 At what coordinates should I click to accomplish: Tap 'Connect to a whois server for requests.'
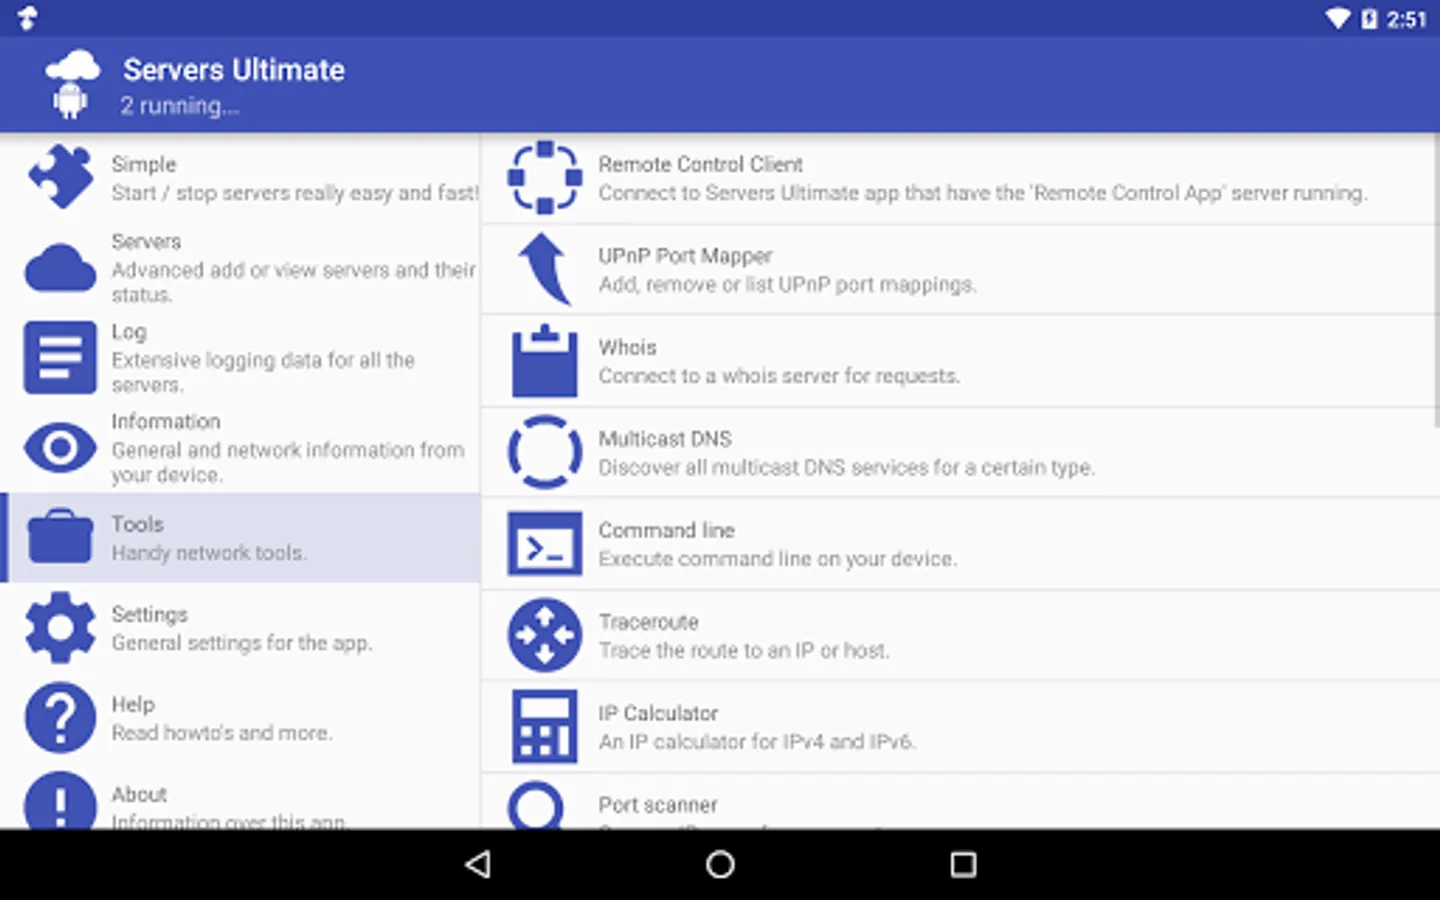point(779,376)
